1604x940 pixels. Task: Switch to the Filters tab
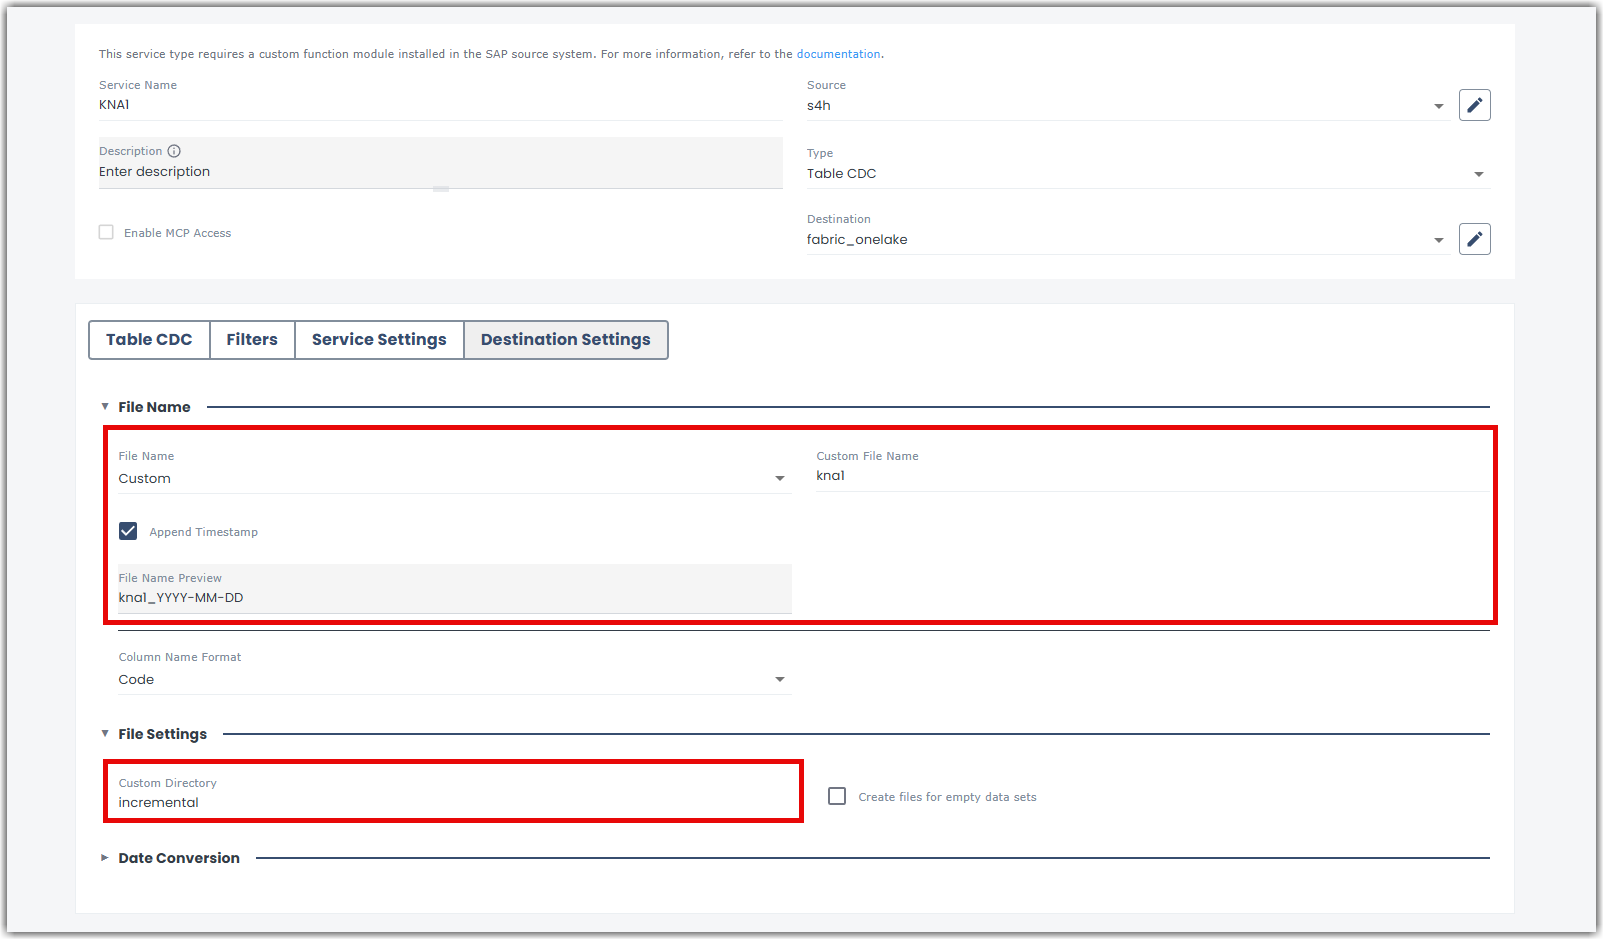pyautogui.click(x=252, y=340)
